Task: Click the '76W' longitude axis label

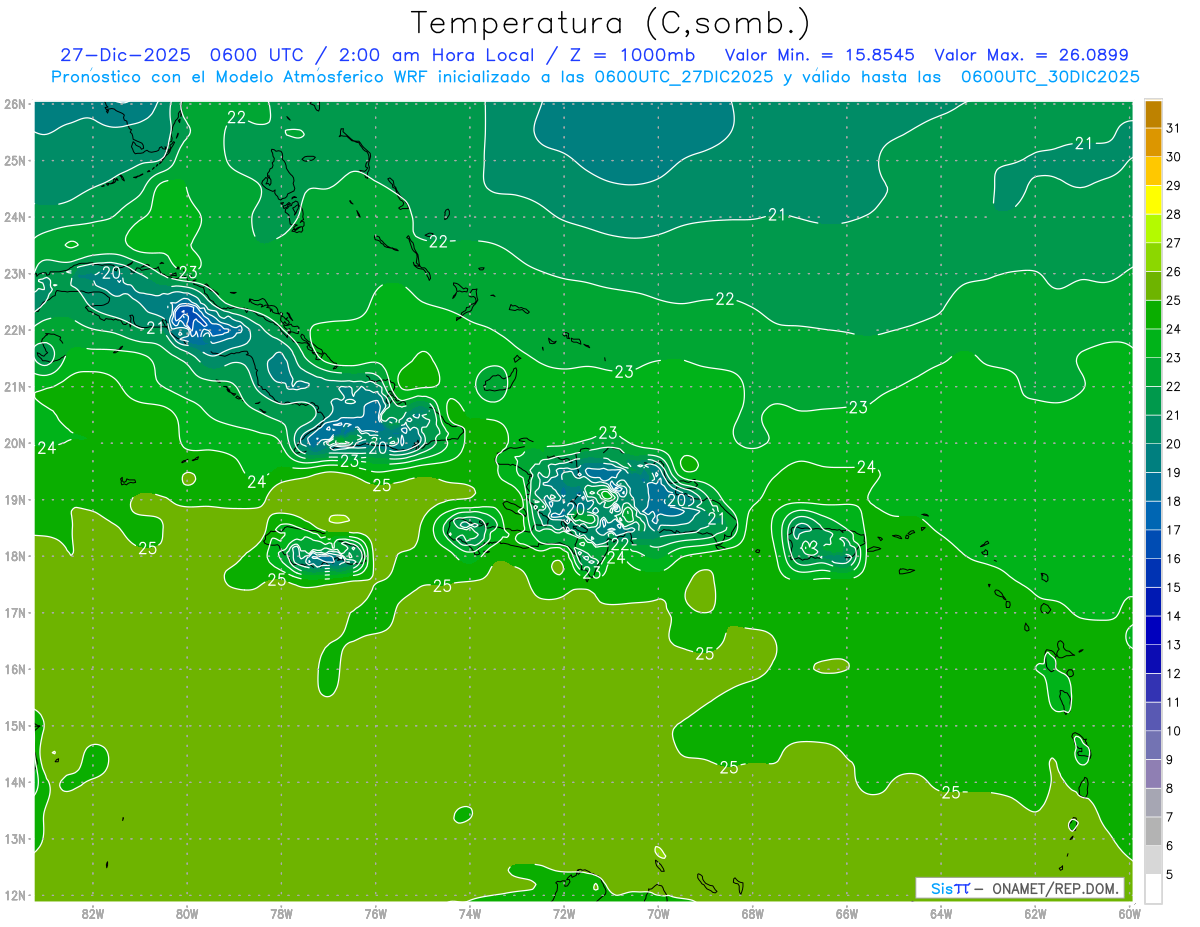Action: coord(376,913)
